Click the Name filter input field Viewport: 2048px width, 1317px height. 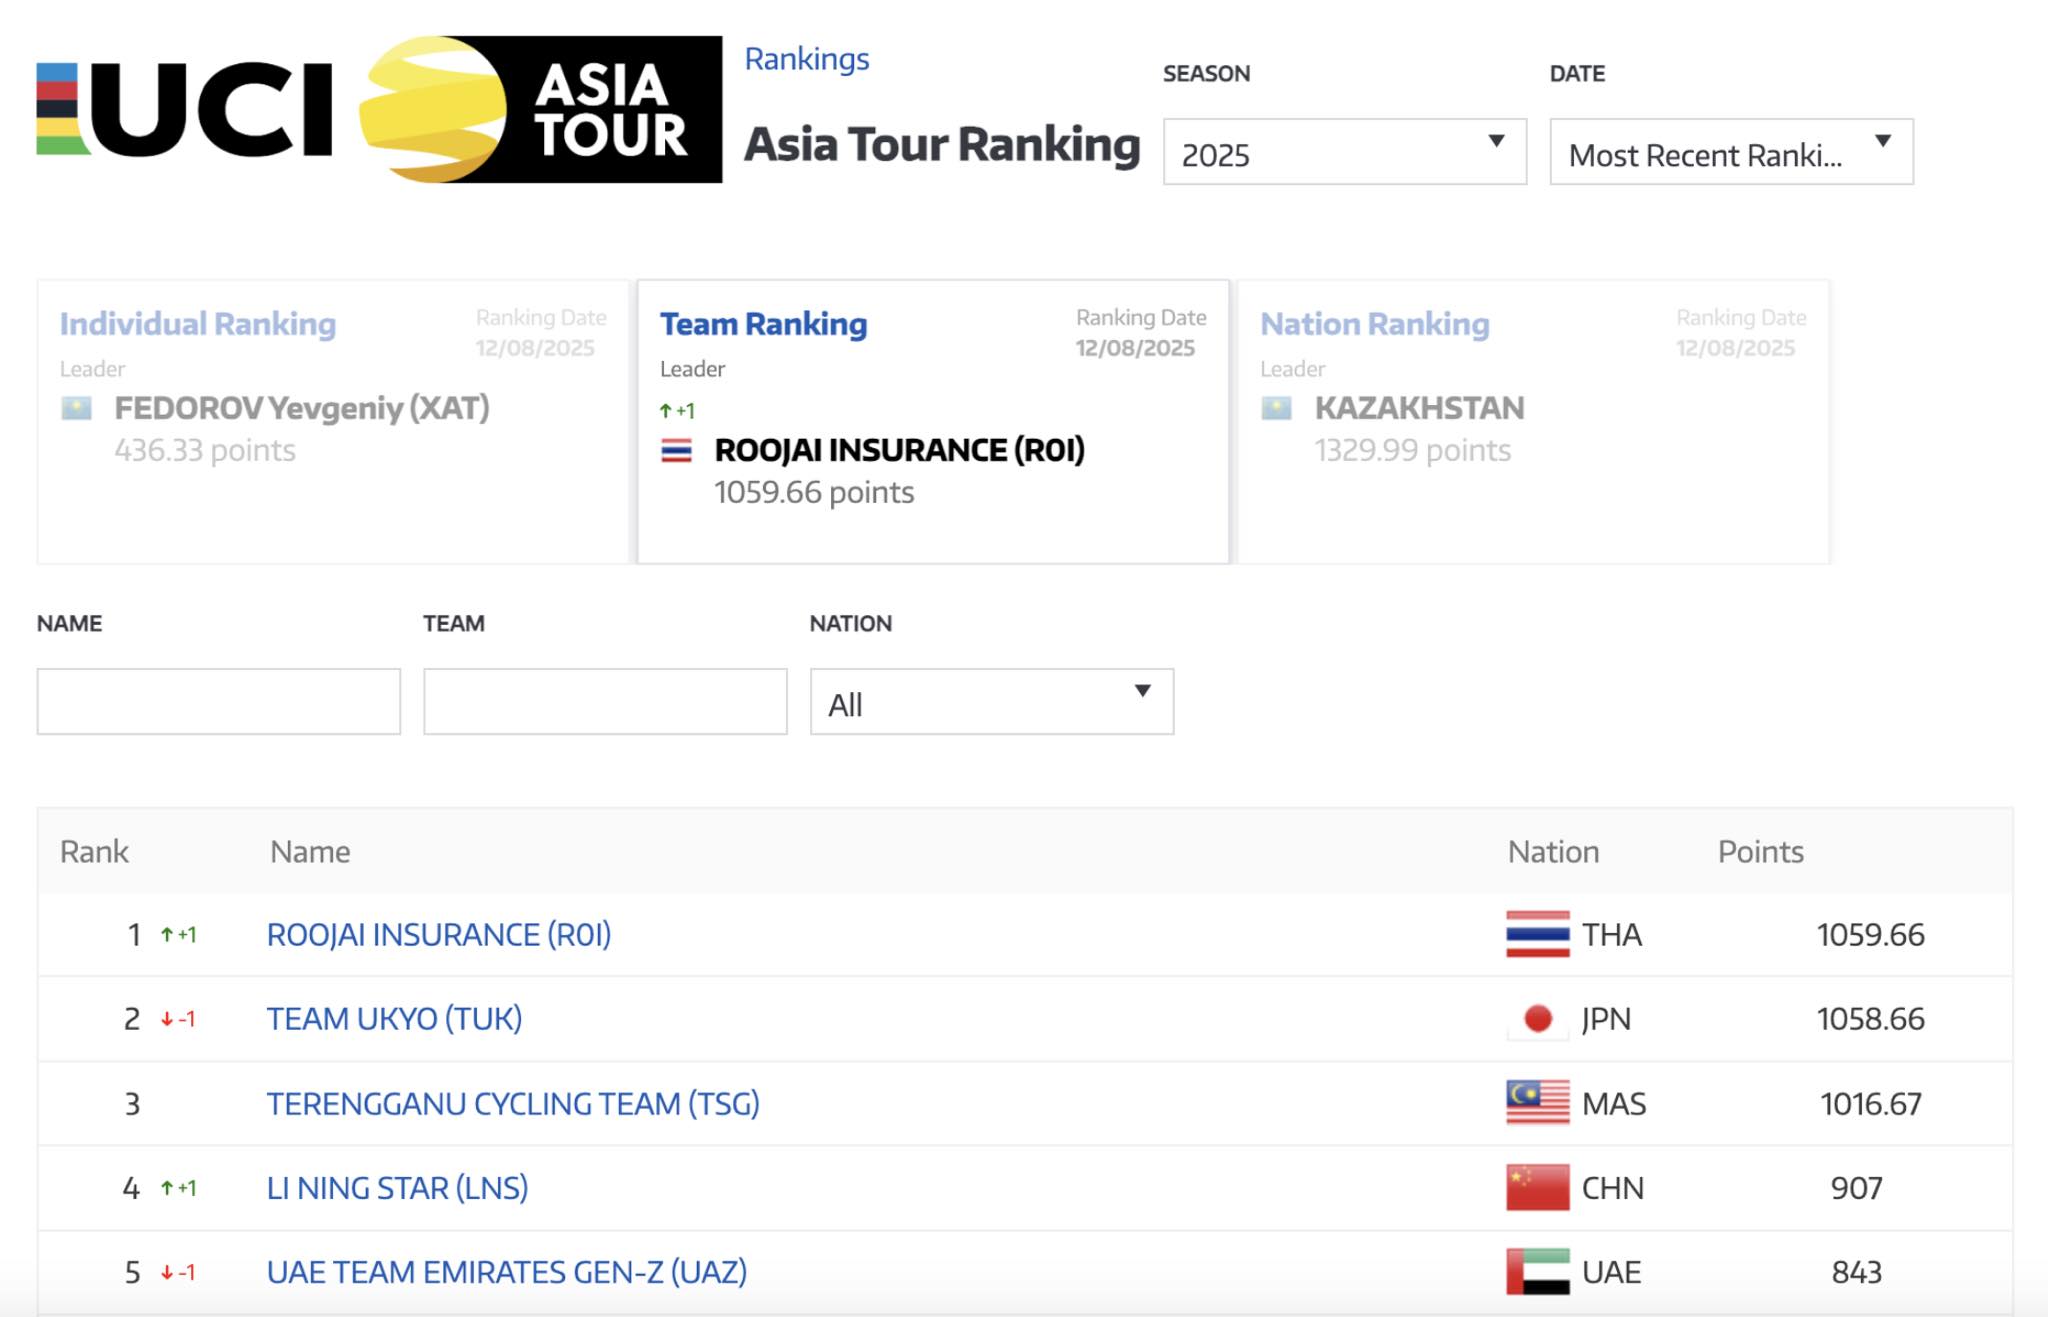tap(219, 702)
